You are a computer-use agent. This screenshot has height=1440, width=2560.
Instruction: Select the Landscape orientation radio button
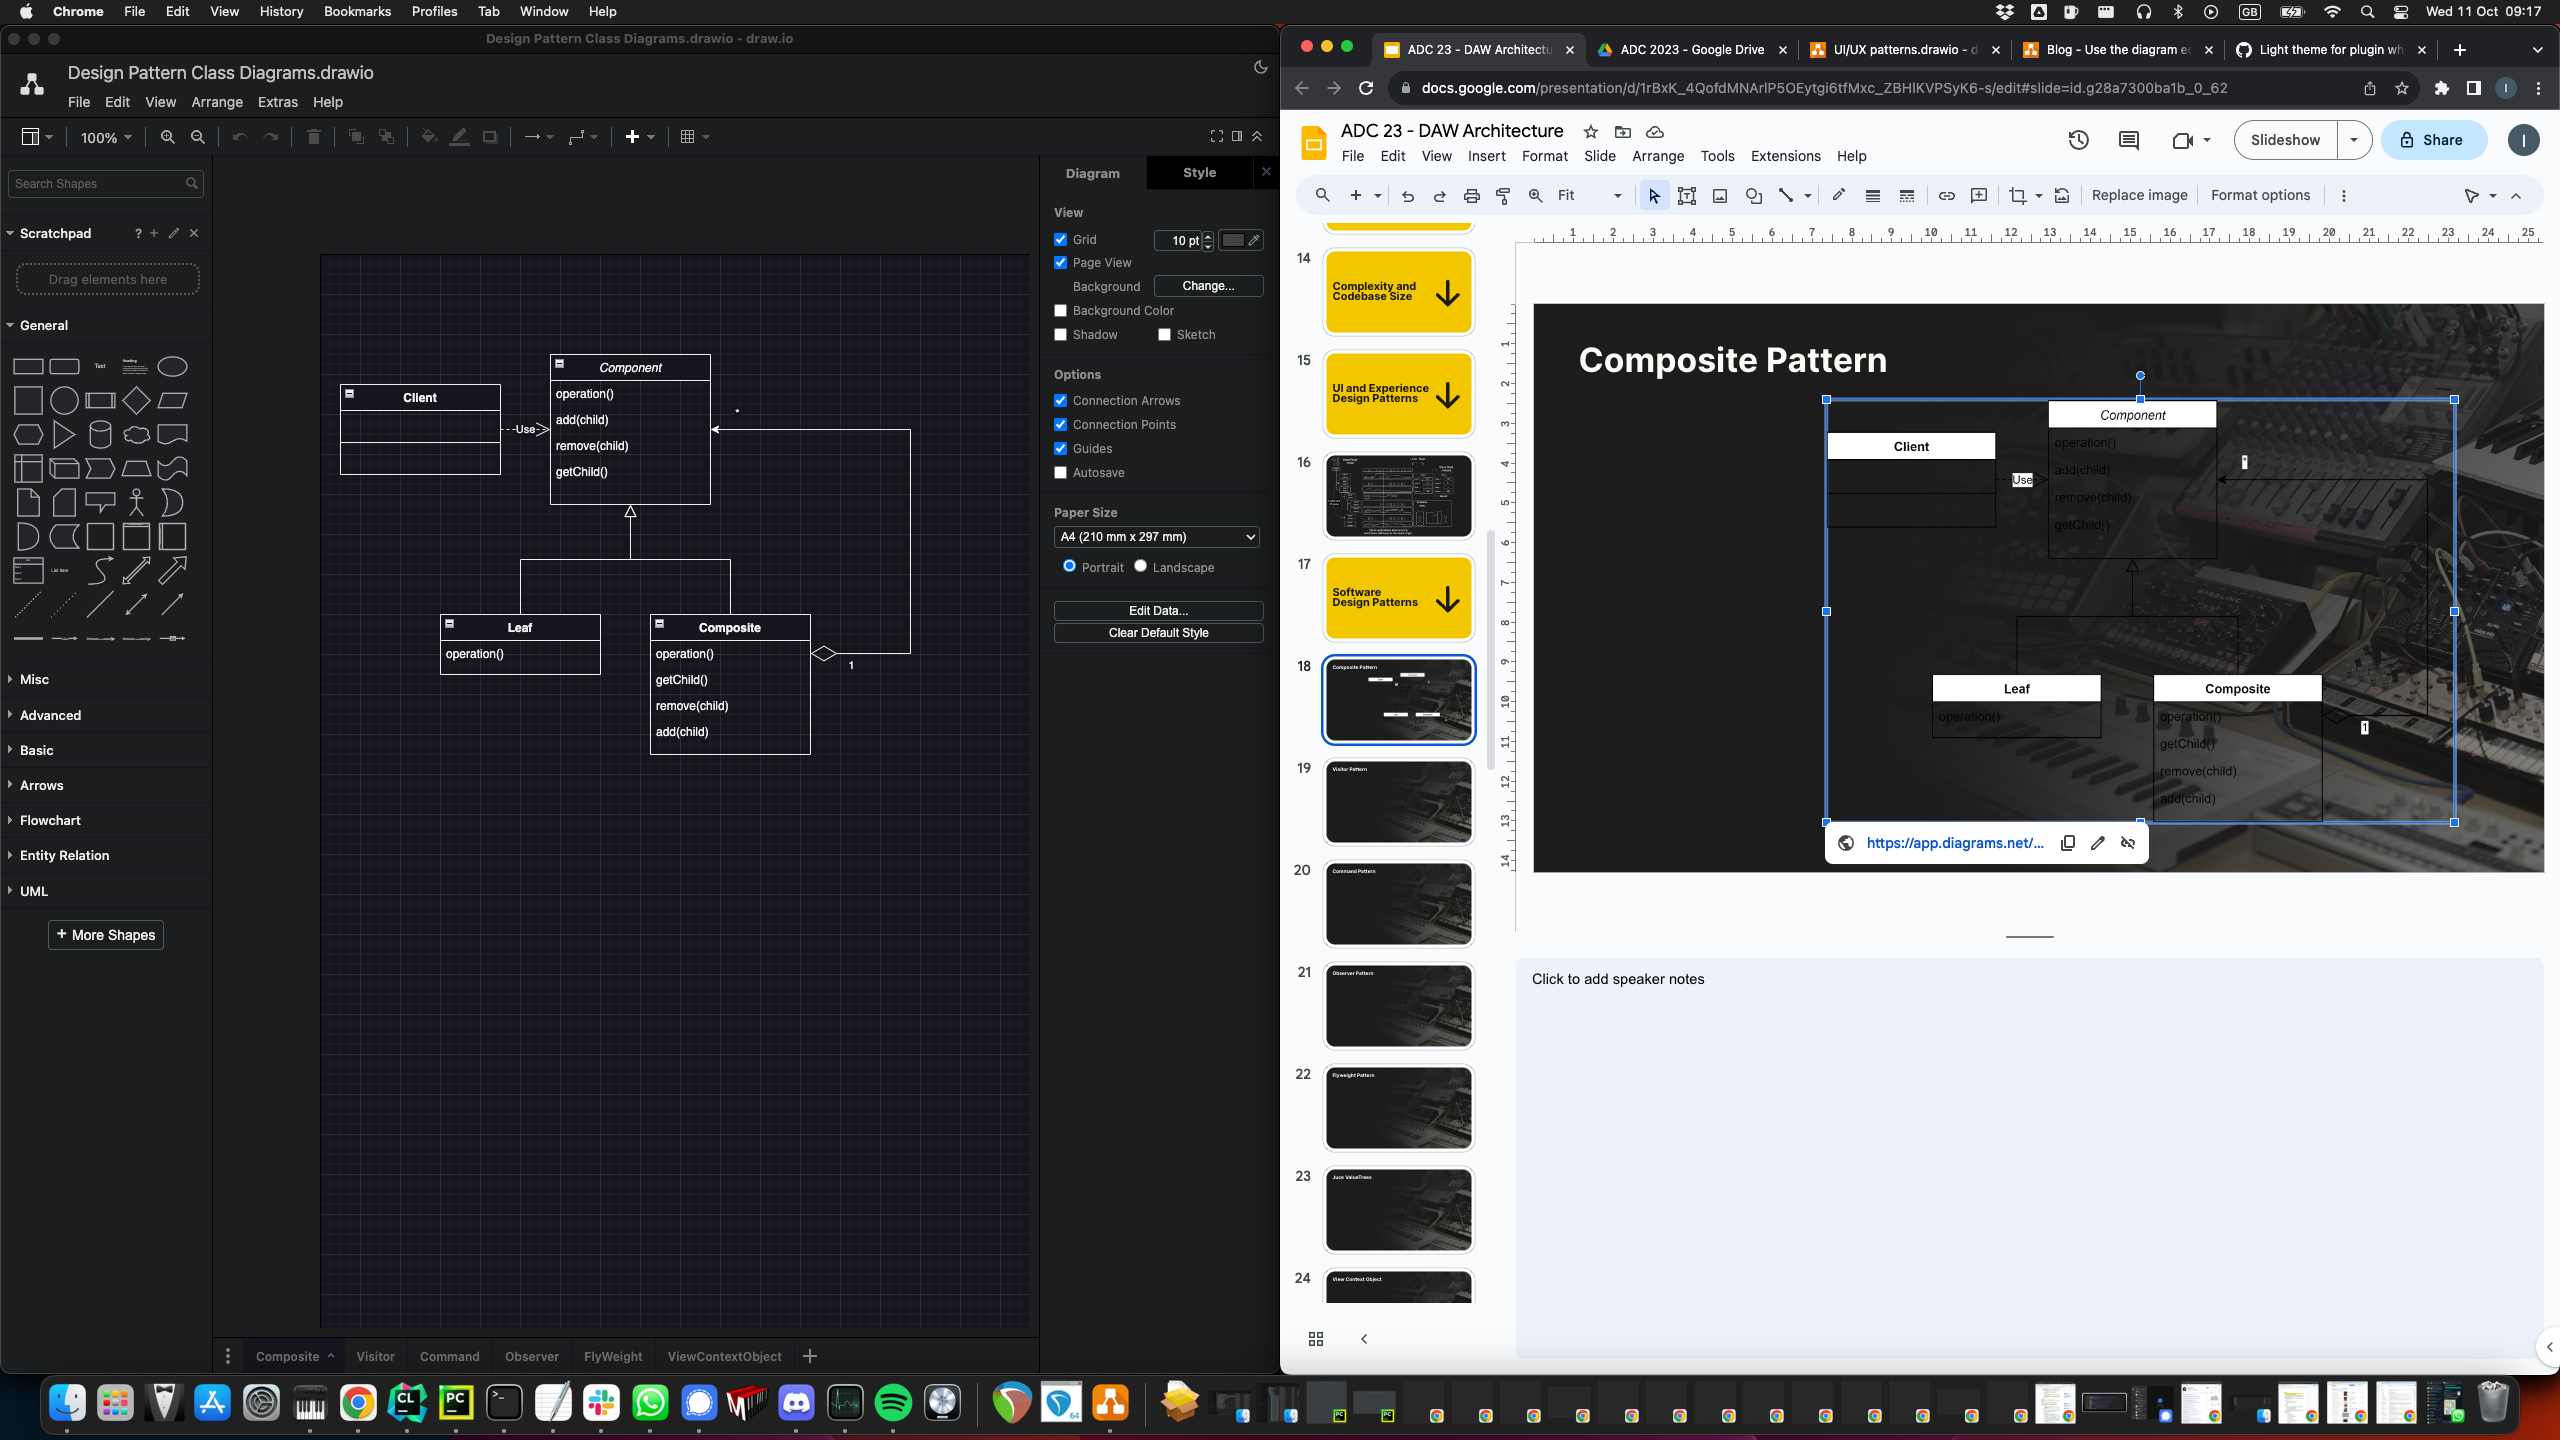tap(1141, 566)
